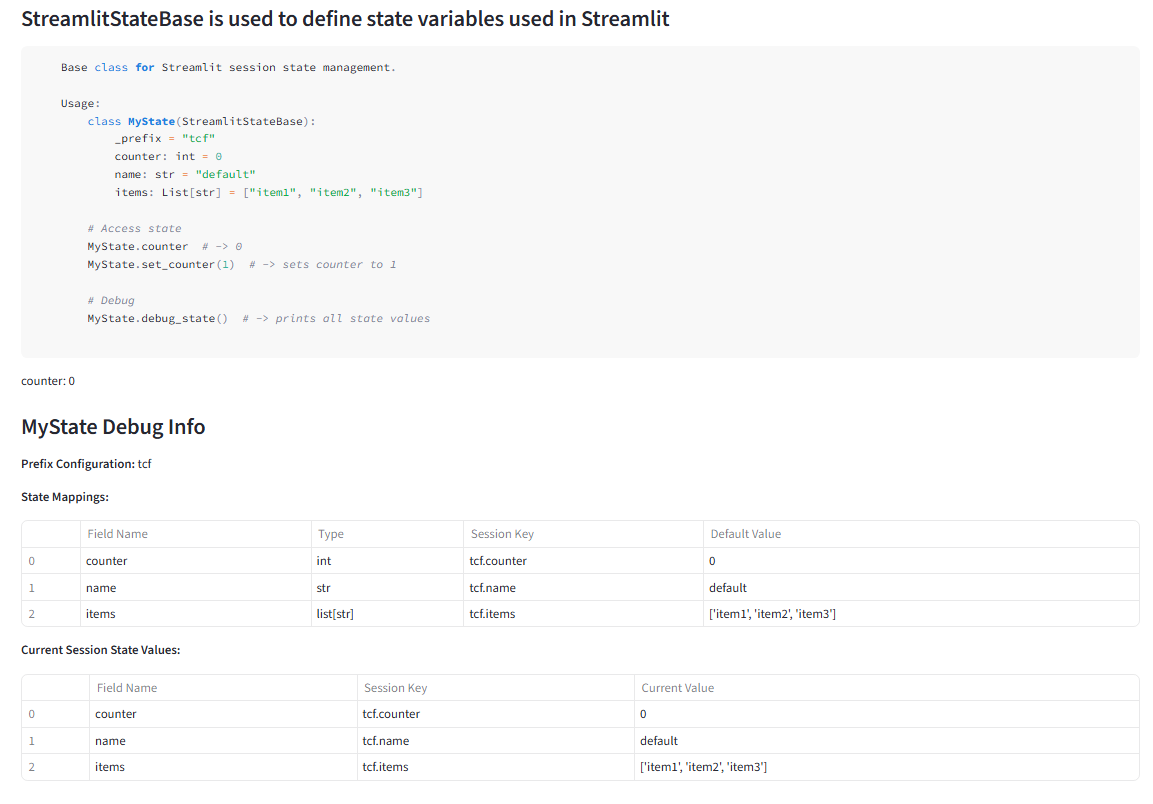Click the MyState Debug Info heading
Image resolution: width=1153 pixels, height=804 pixels.
click(113, 427)
